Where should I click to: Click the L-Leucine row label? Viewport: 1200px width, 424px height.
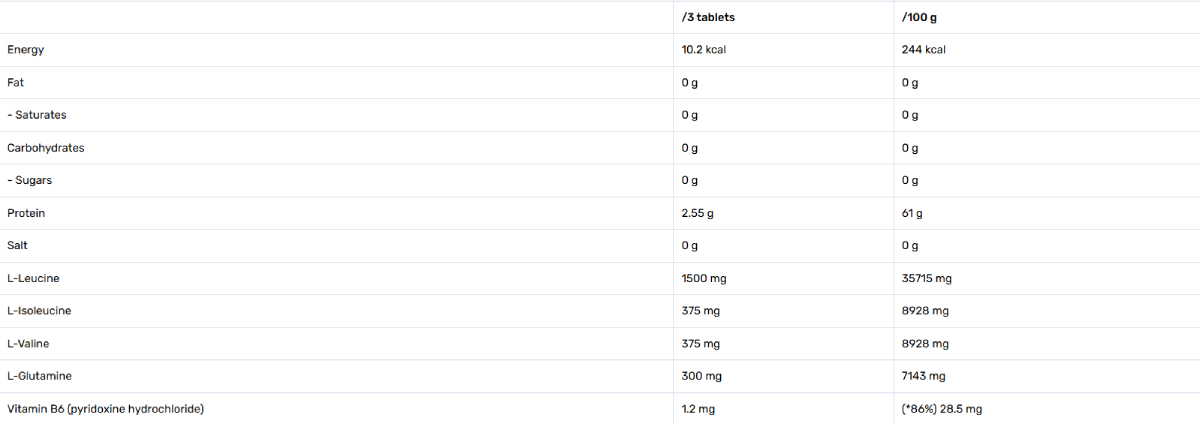pos(33,278)
